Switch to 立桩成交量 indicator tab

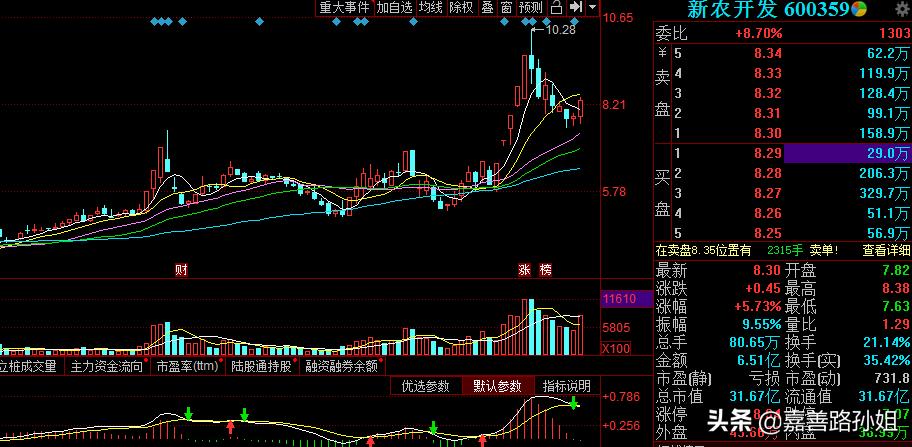[28, 367]
